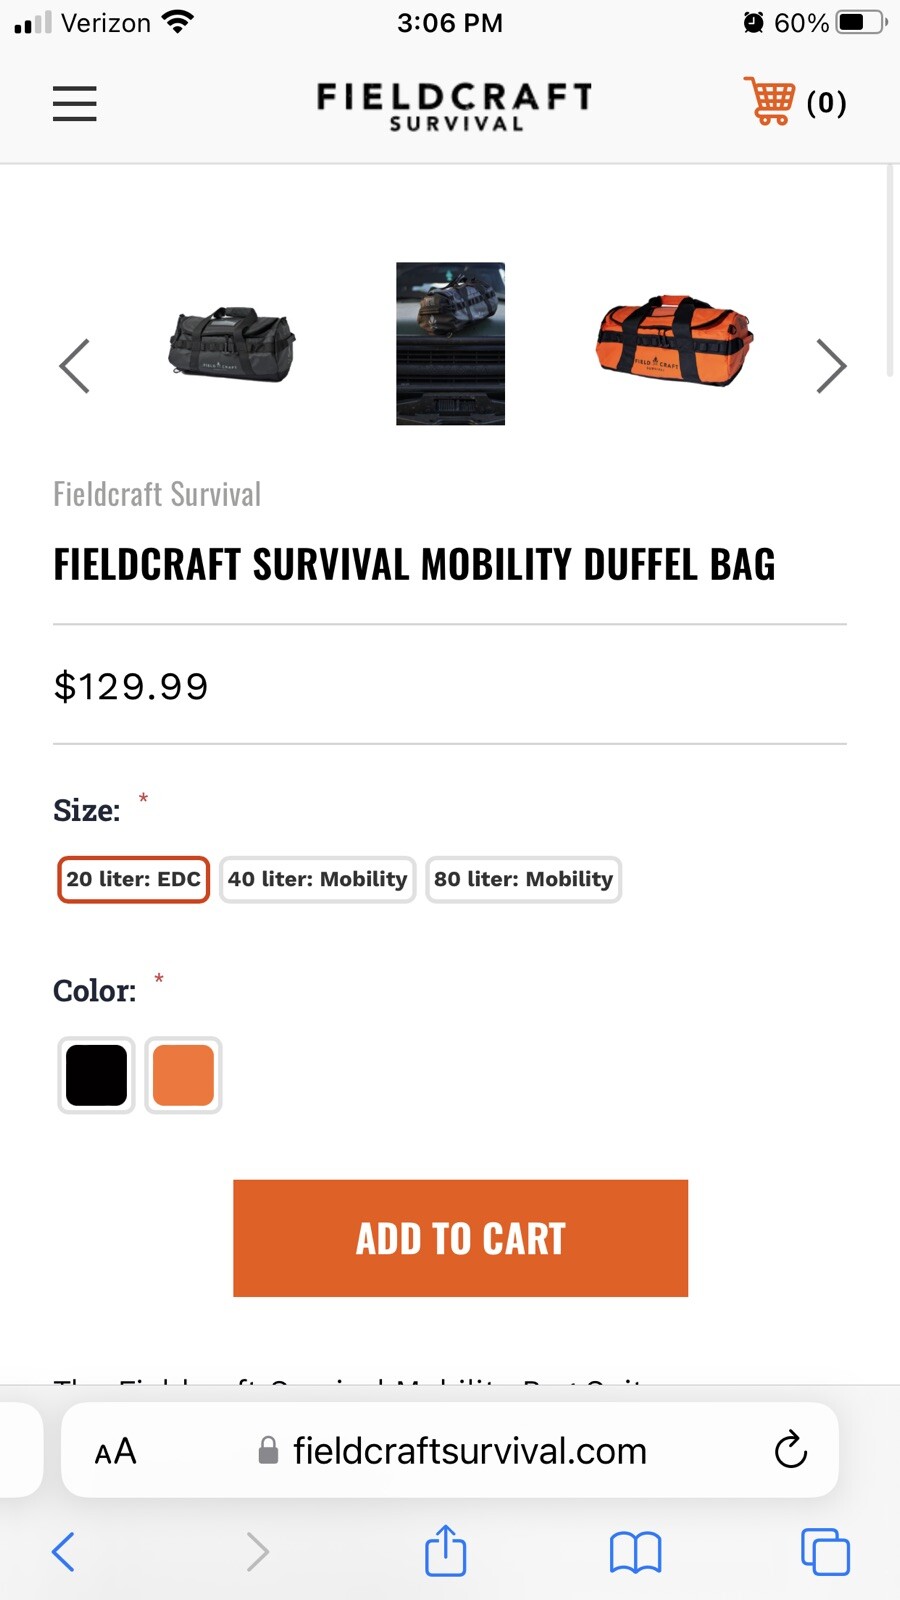Tap the AA text size icon
This screenshot has width=900, height=1600.
[114, 1451]
